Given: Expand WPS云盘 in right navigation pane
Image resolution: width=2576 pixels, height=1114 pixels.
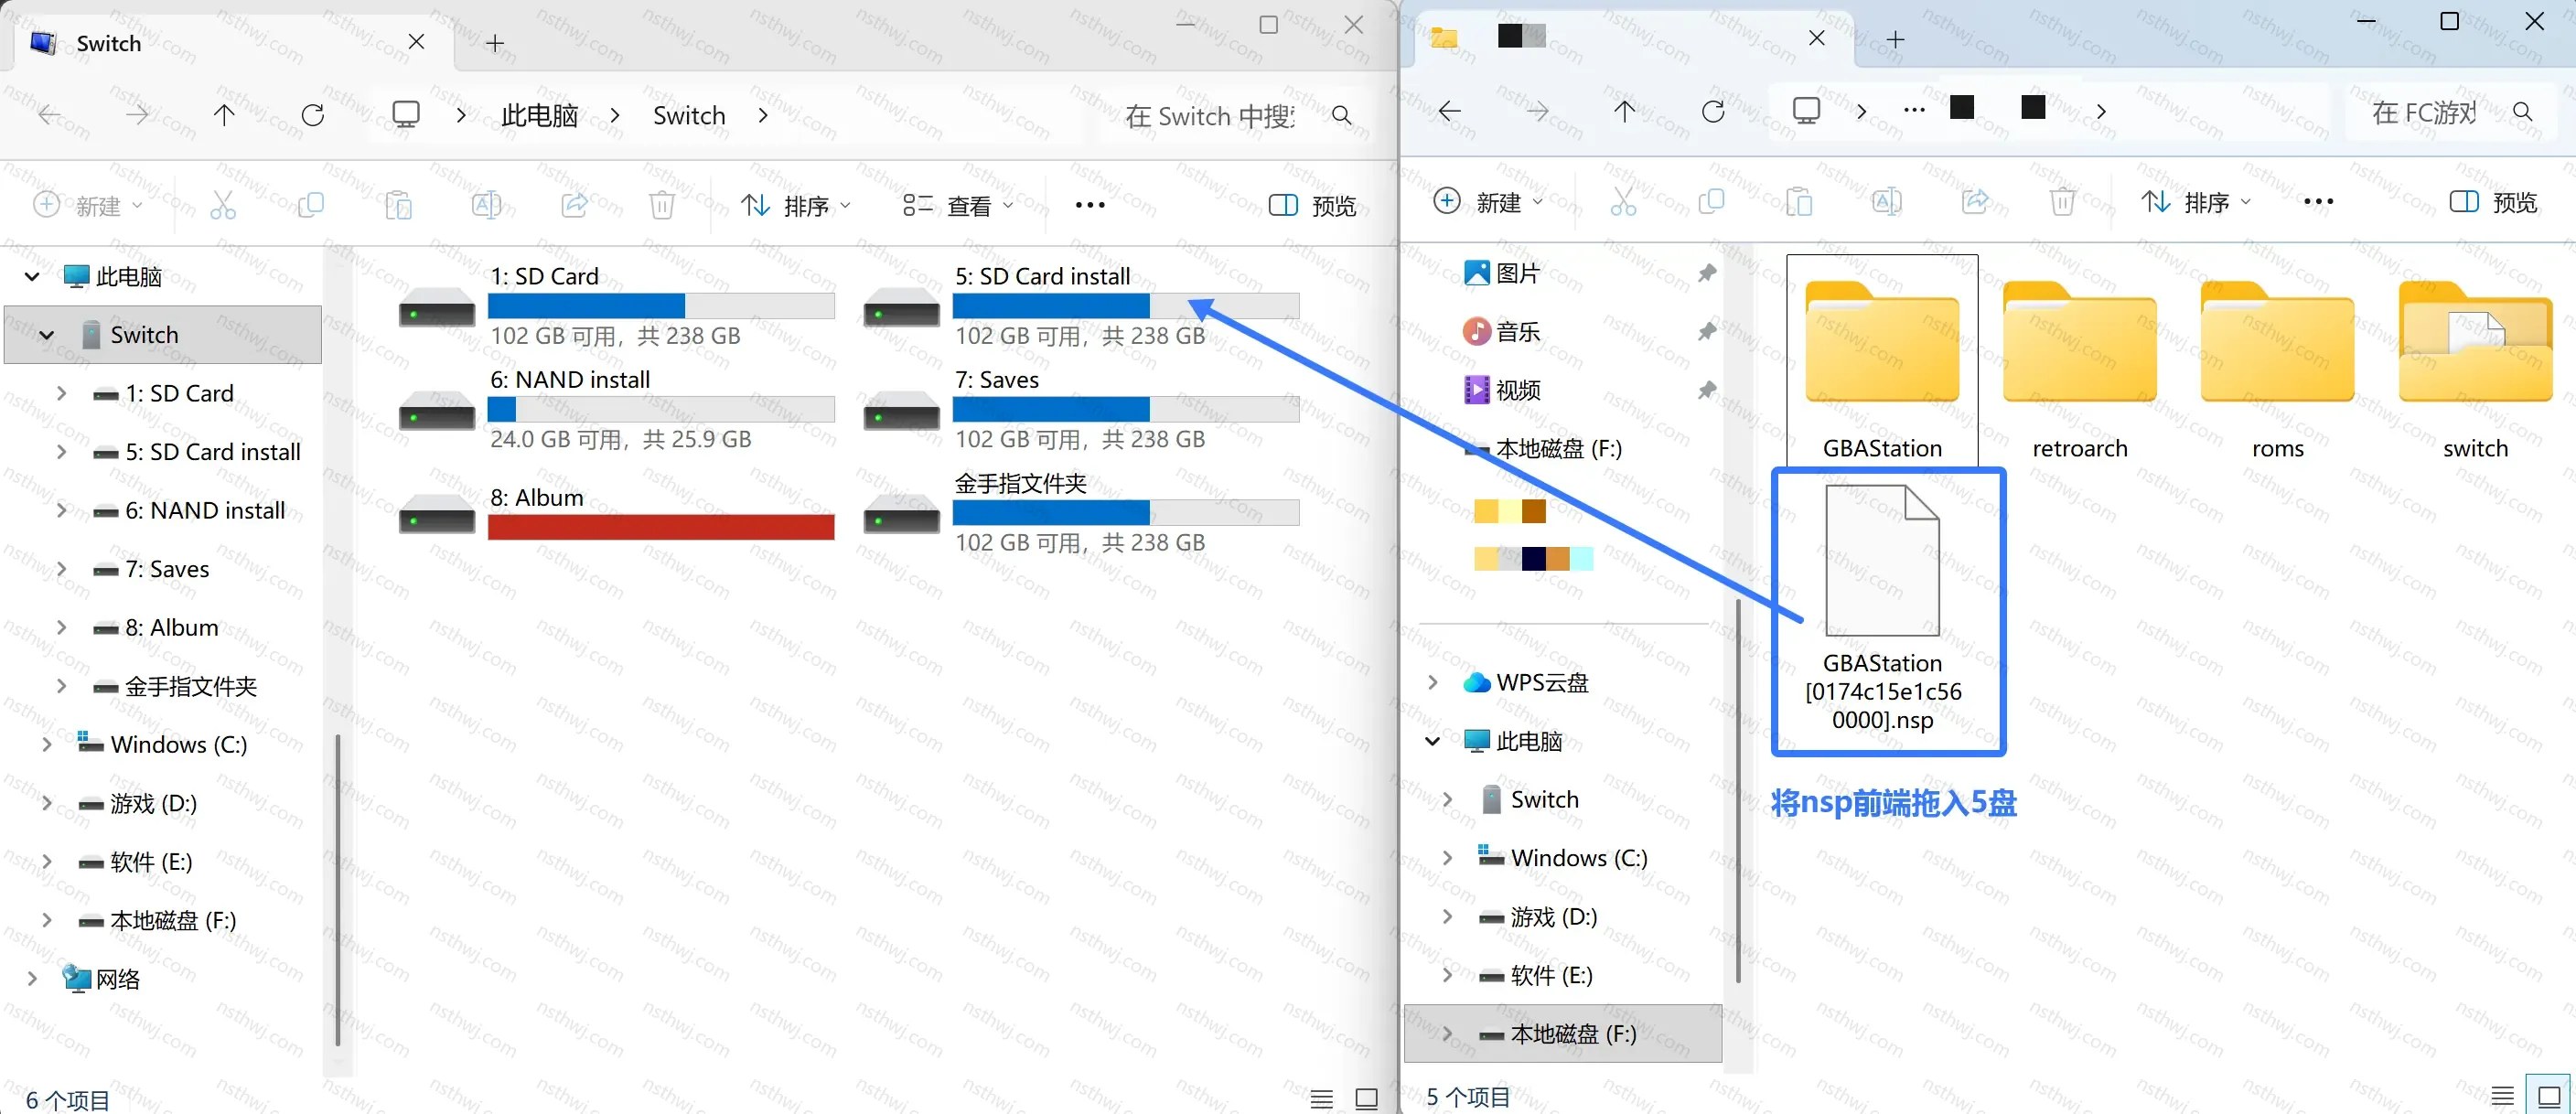Looking at the screenshot, I should pos(1432,682).
